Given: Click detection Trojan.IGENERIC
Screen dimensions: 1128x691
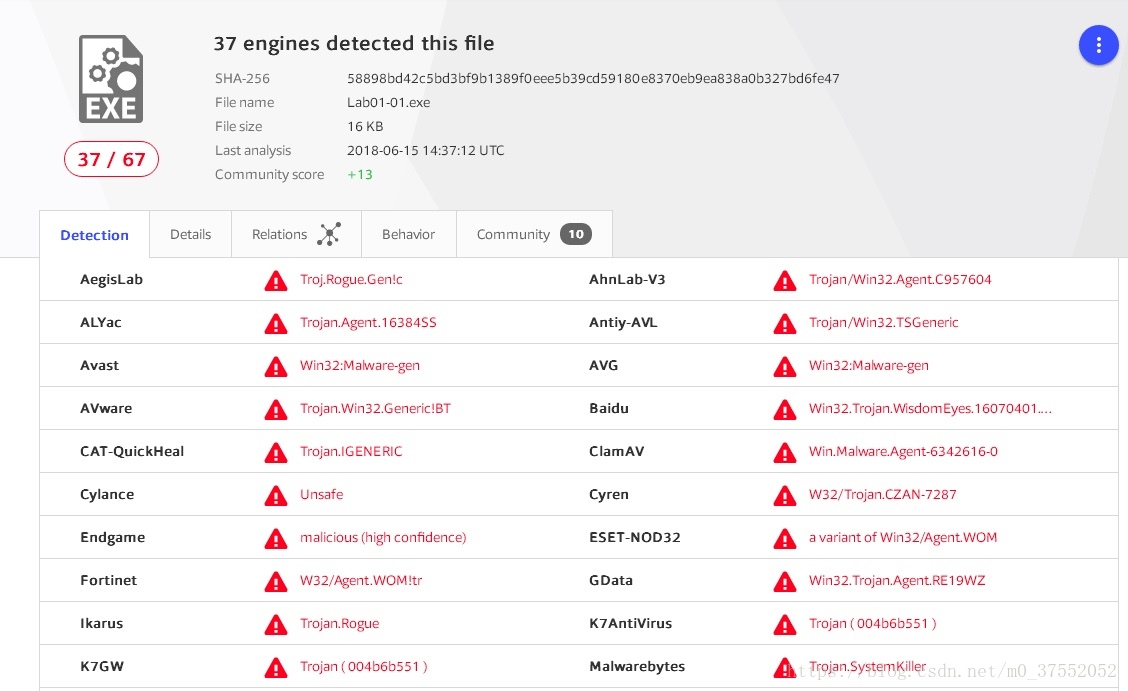Looking at the screenshot, I should (351, 452).
